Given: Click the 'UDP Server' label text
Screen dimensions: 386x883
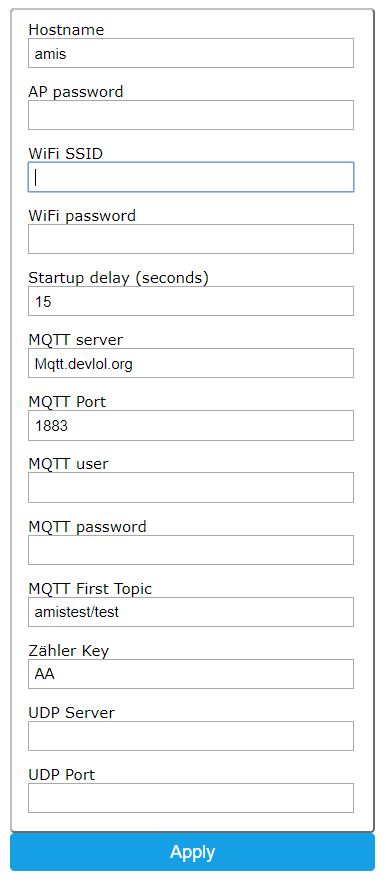Looking at the screenshot, I should 72,712.
